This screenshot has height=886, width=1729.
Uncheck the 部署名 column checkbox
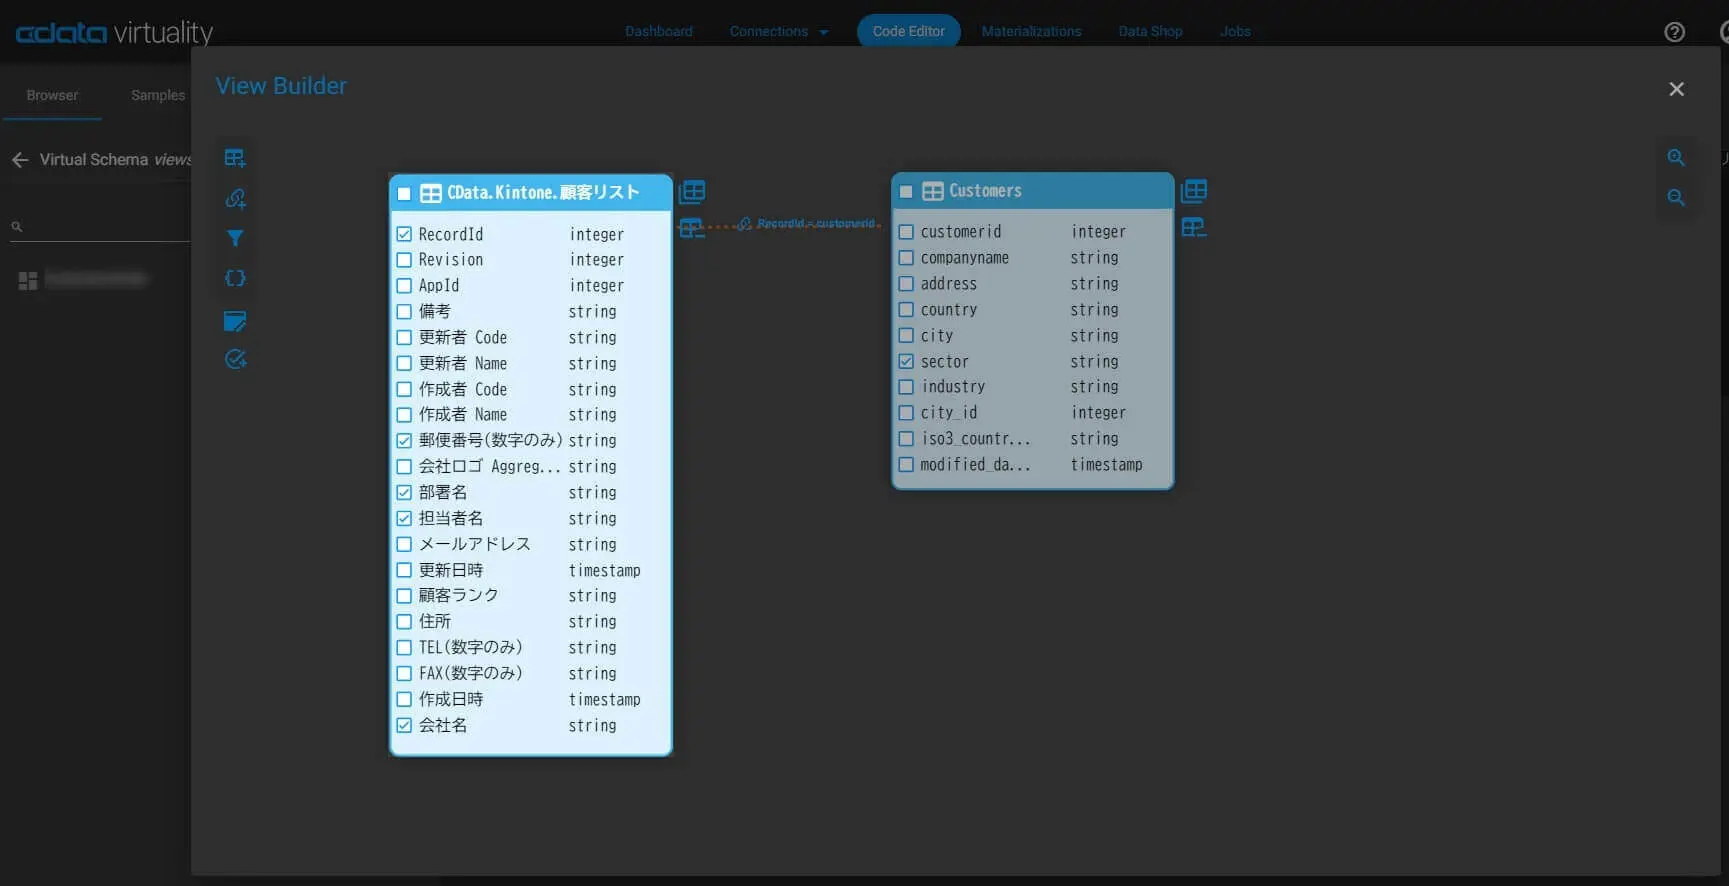(404, 493)
